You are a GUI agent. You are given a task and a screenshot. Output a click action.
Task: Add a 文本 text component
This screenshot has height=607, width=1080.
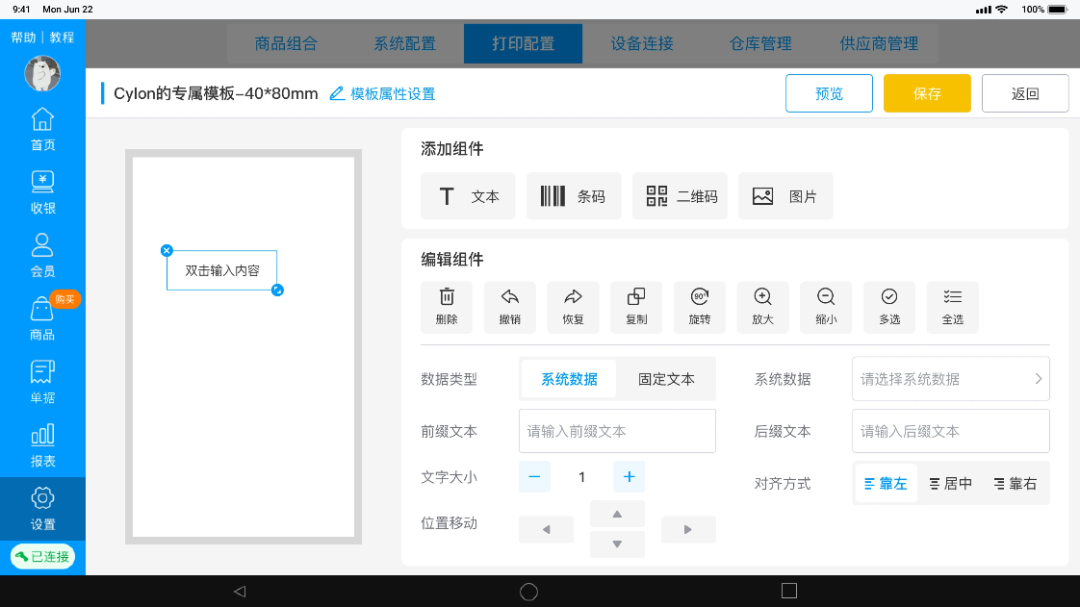(468, 196)
